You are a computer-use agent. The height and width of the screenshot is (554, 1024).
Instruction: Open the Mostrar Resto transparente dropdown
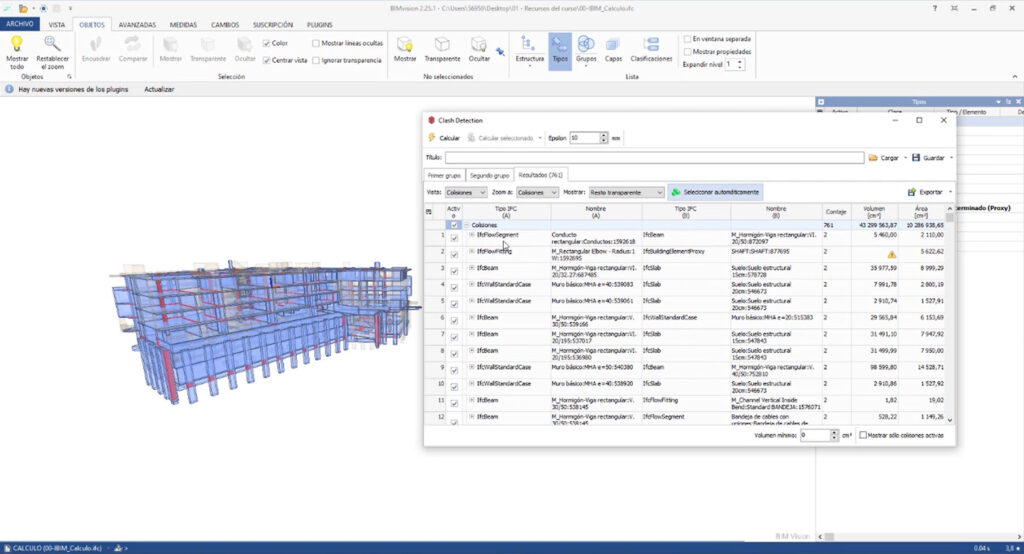[x=626, y=192]
